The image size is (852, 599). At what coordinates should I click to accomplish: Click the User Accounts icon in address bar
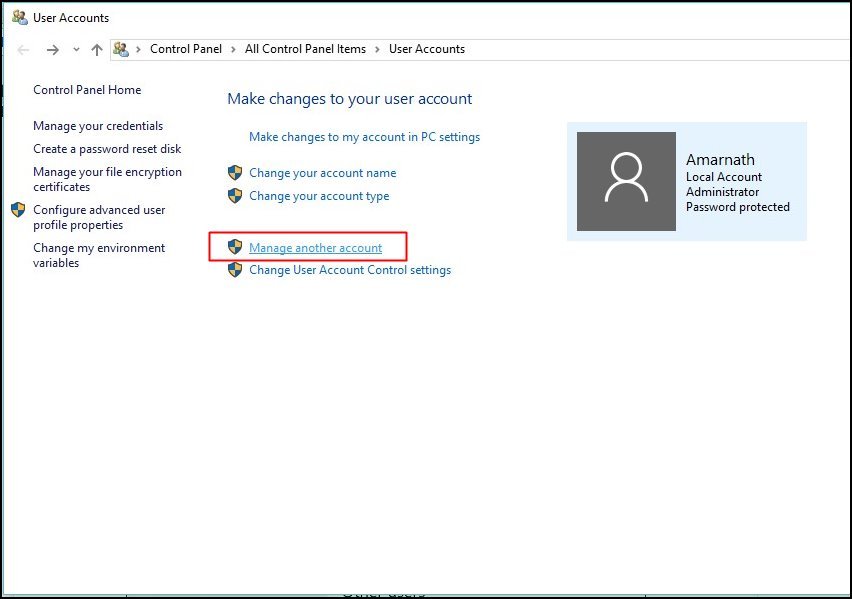(x=121, y=49)
